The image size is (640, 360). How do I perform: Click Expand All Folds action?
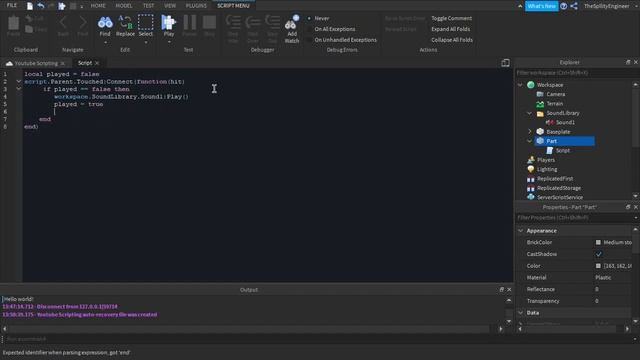pyautogui.click(x=451, y=29)
